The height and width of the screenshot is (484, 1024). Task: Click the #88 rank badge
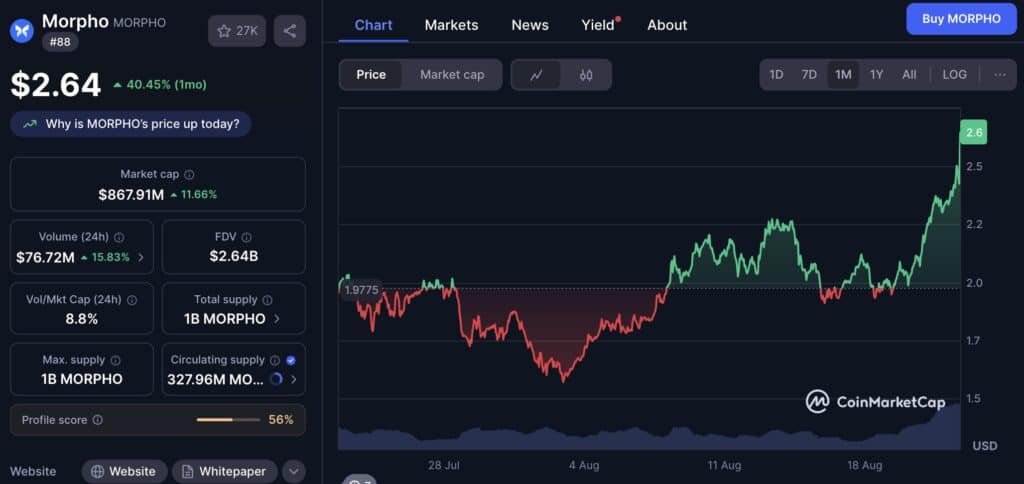60,42
